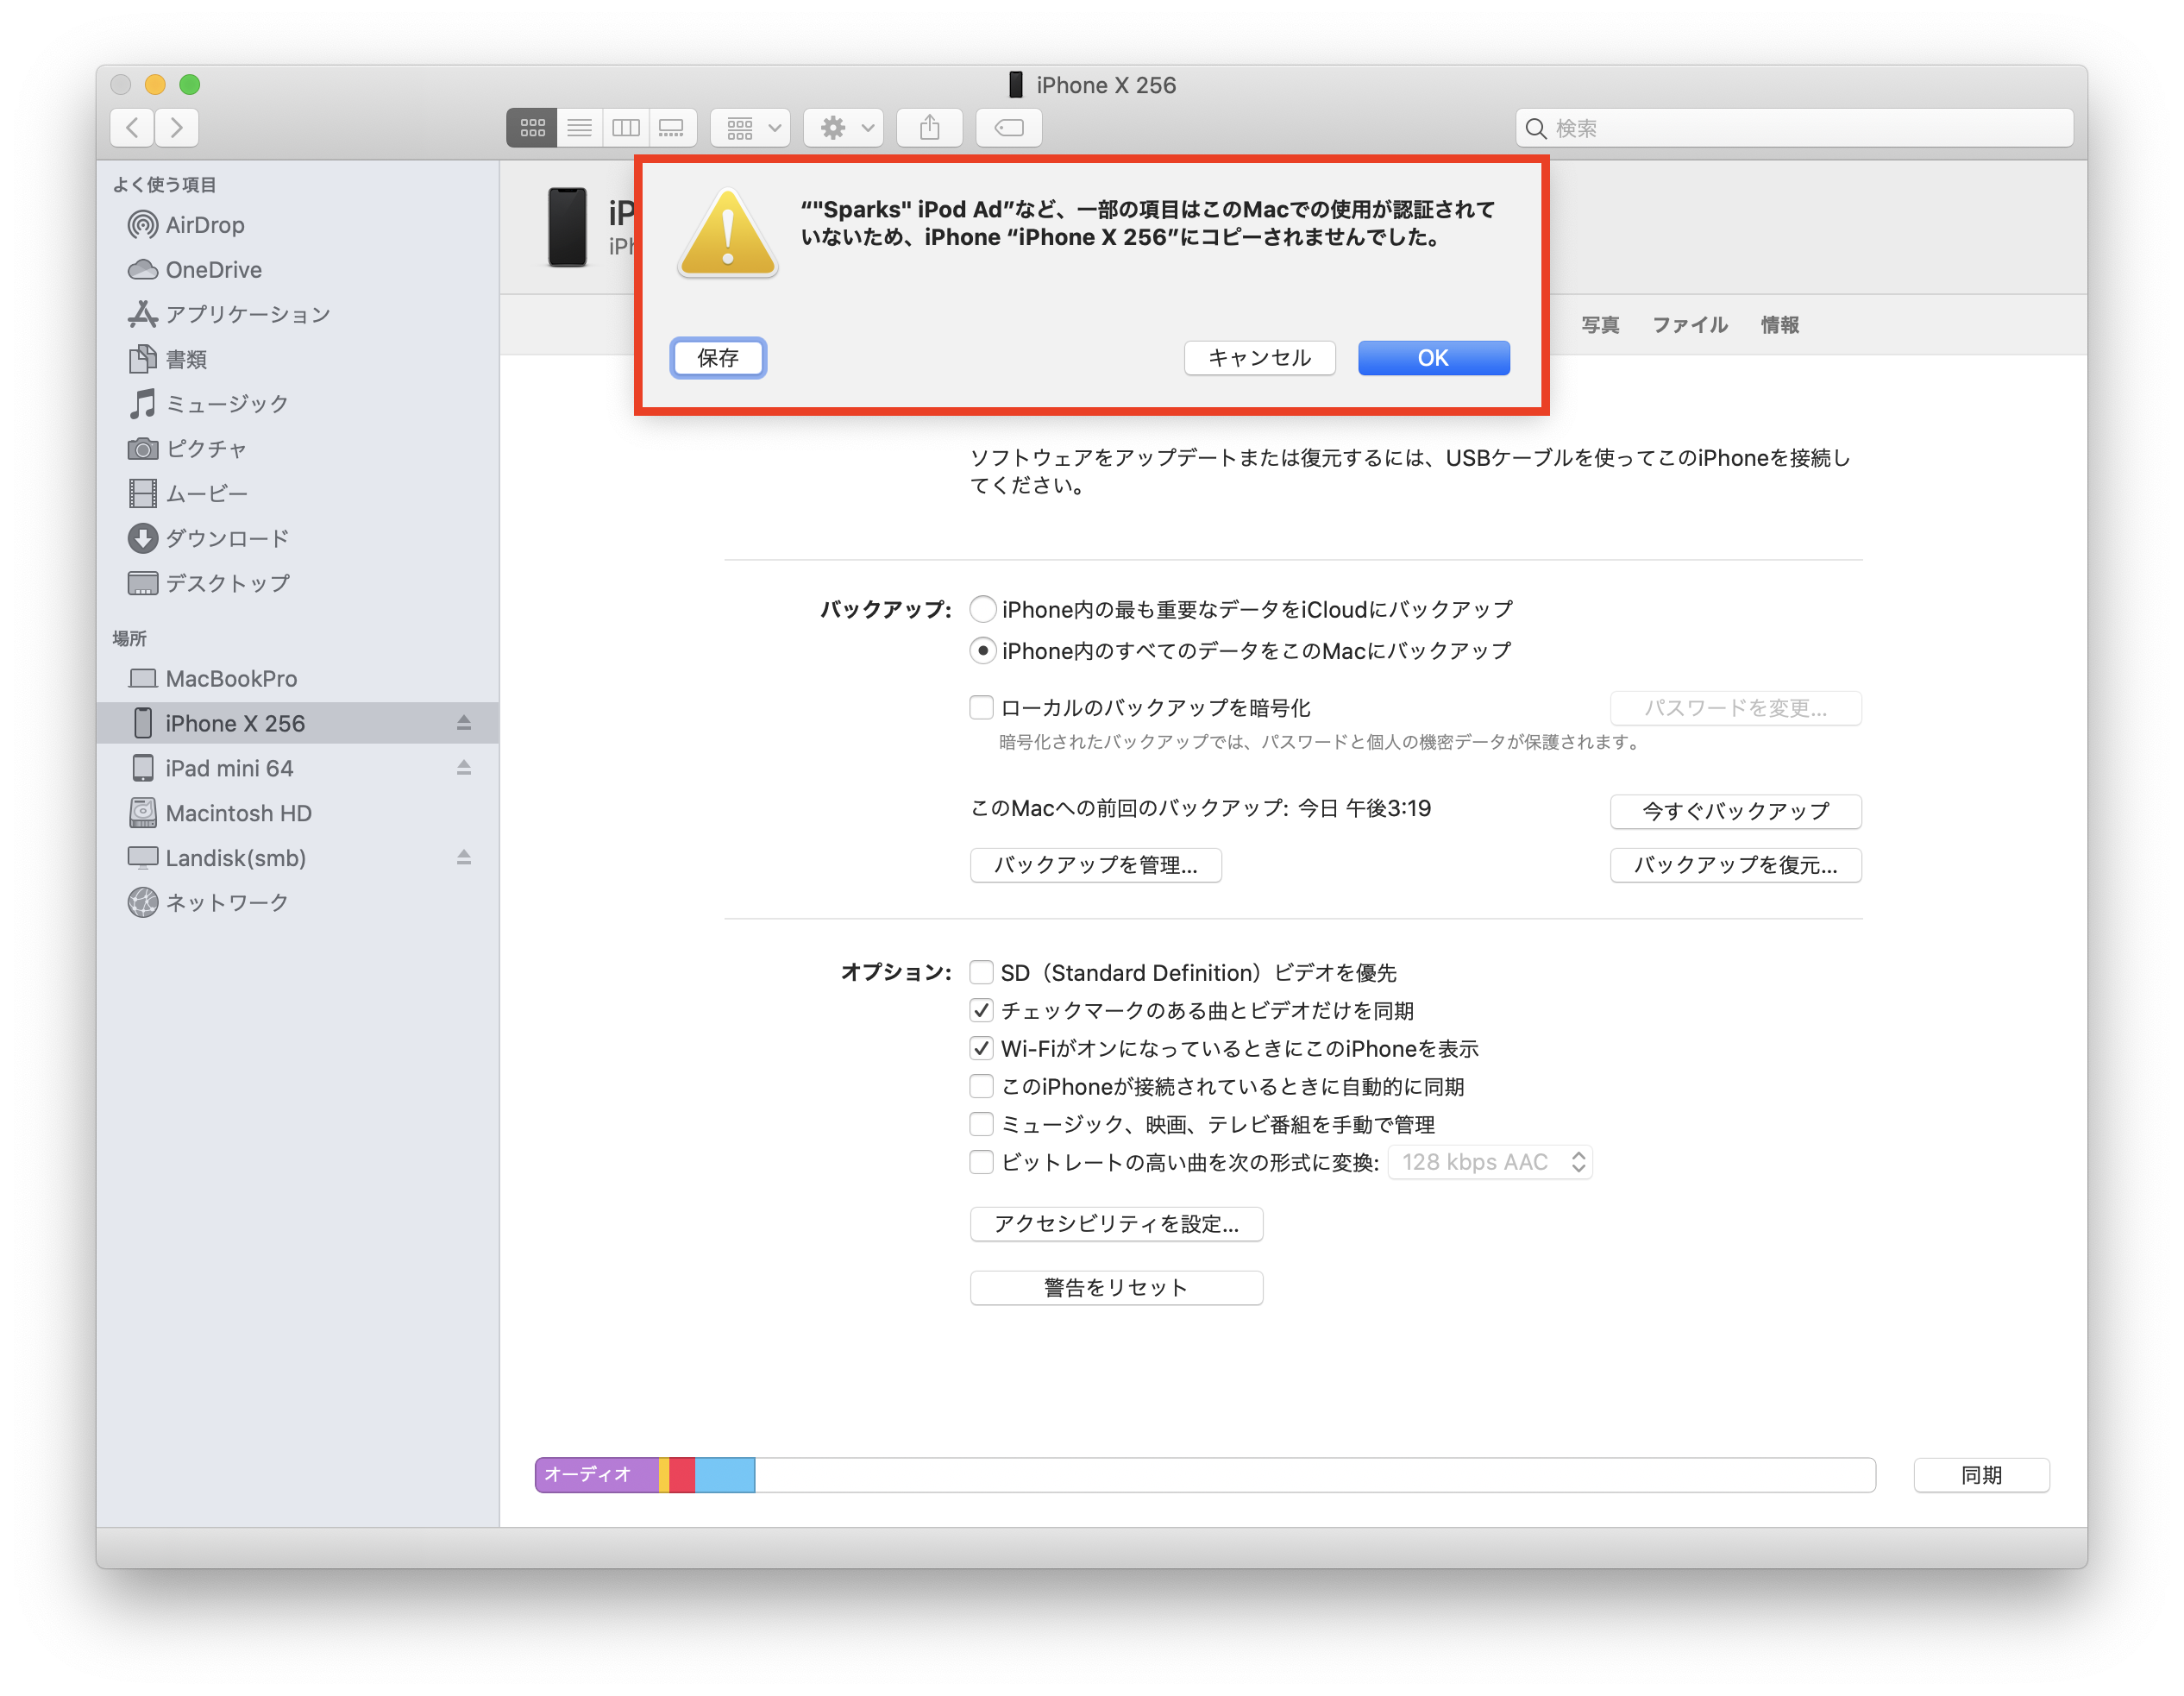Open the 情報 tab
Viewport: 2184px width, 1696px height.
pos(1779,325)
